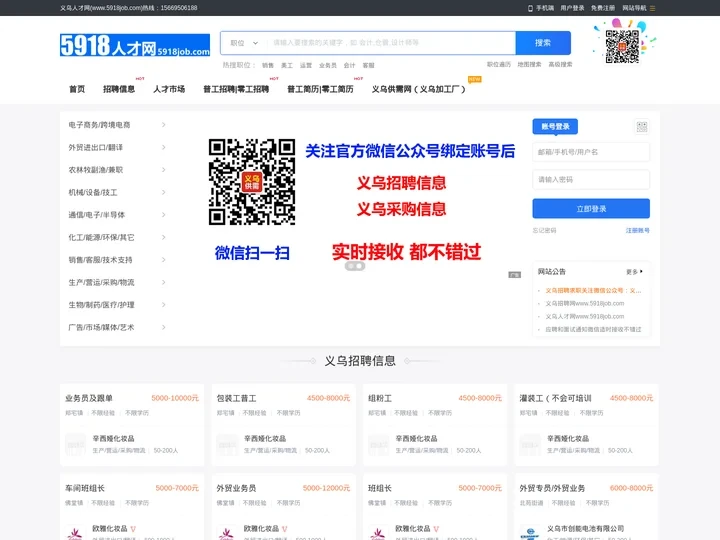Focus the 邮箱/手机号/用户名 input field
The image size is (720, 540).
coord(591,152)
